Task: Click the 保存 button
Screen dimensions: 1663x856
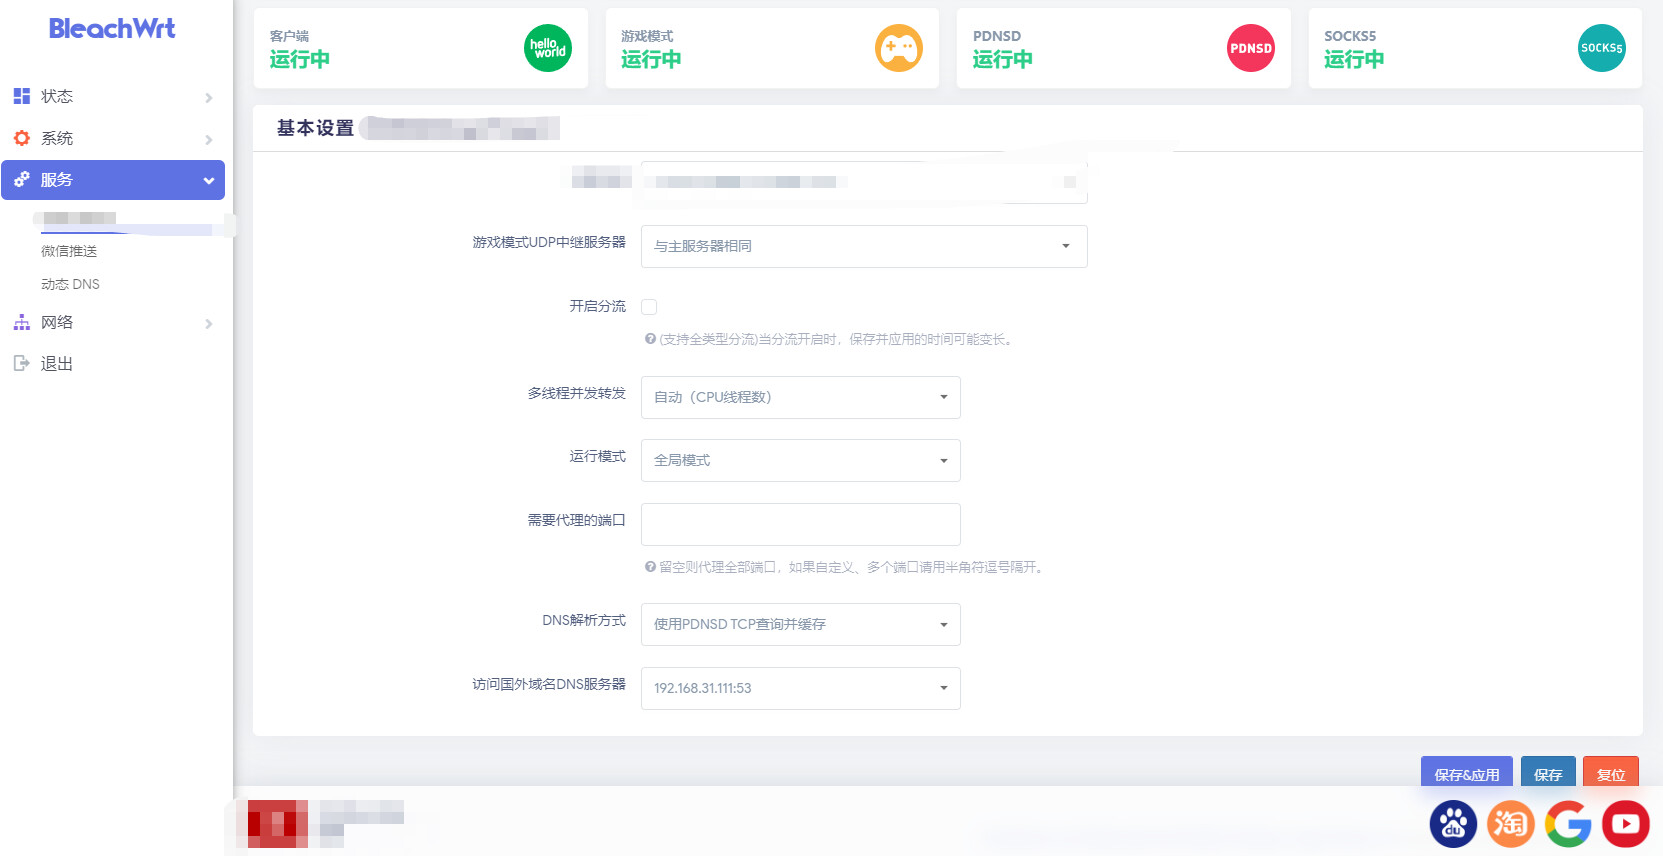Action: 1548,773
